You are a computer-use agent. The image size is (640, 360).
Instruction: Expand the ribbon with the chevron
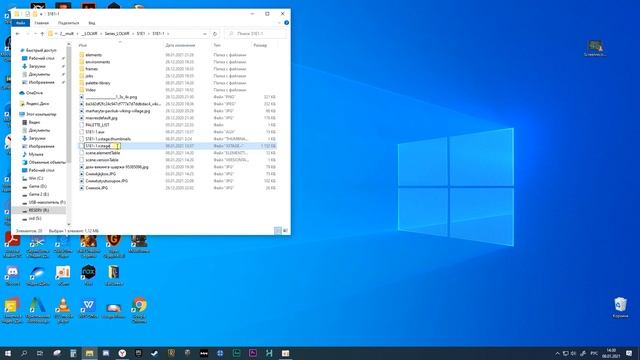pos(280,23)
